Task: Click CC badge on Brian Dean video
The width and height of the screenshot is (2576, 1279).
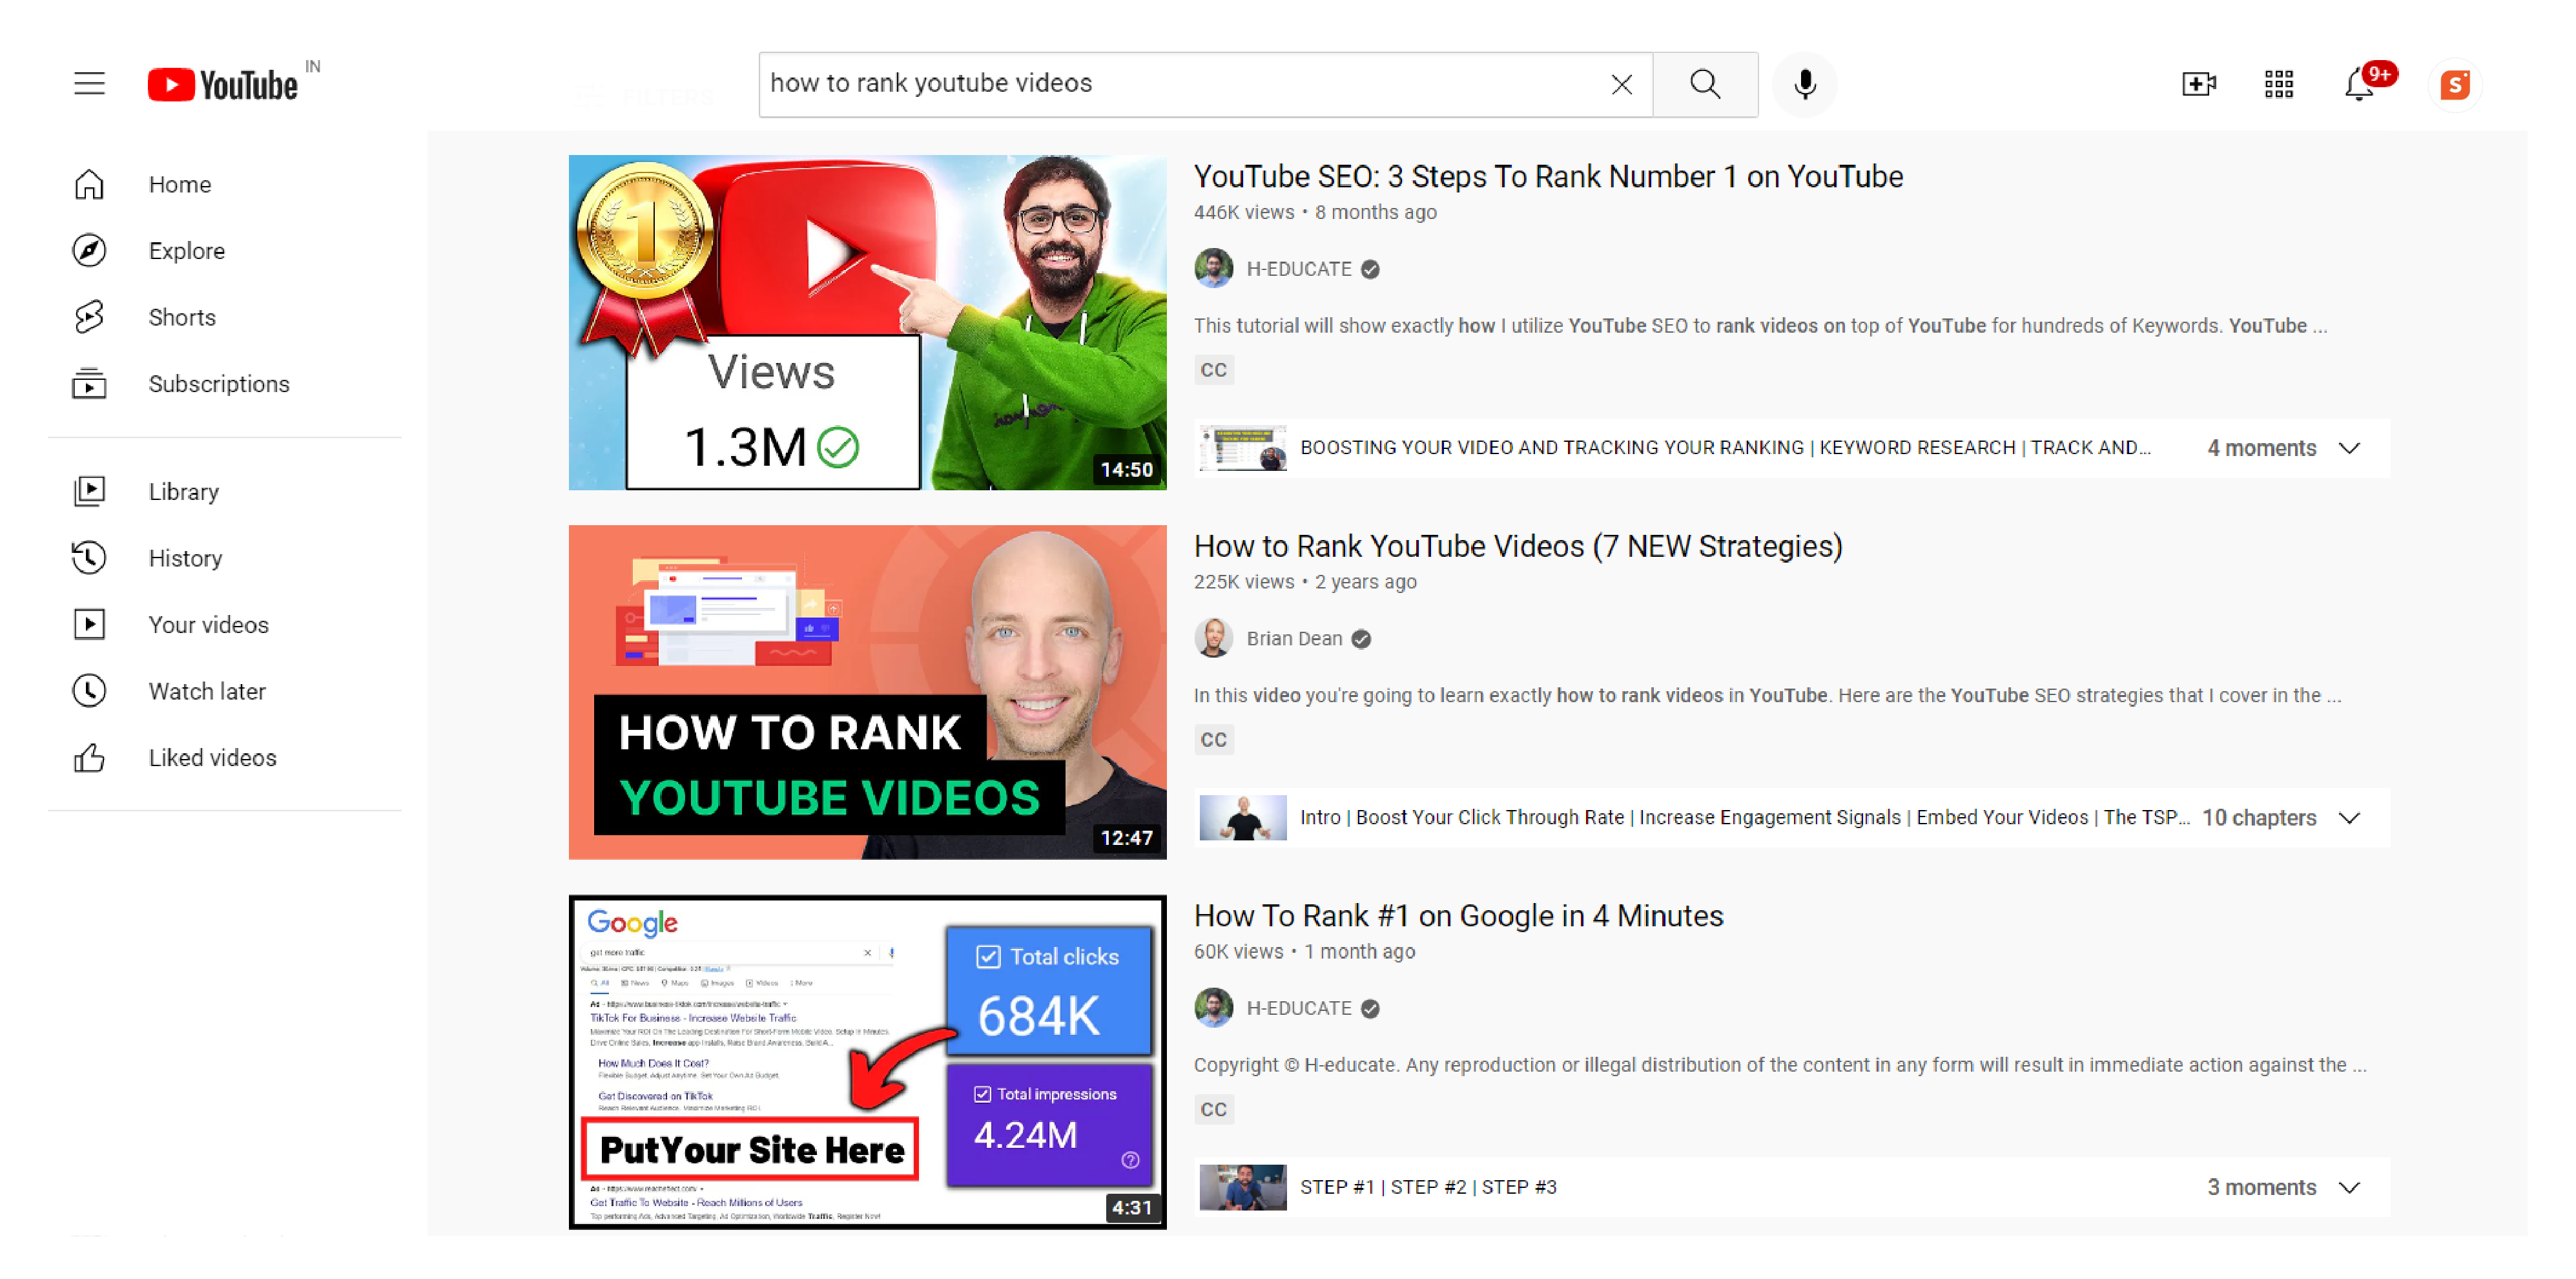Action: [1213, 741]
